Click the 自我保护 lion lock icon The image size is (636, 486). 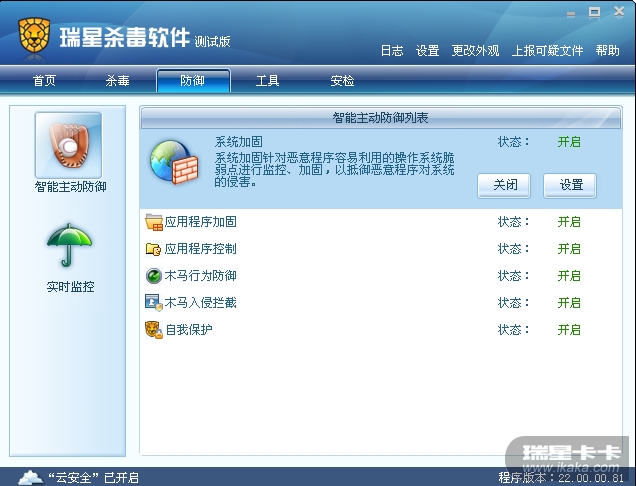[x=154, y=330]
